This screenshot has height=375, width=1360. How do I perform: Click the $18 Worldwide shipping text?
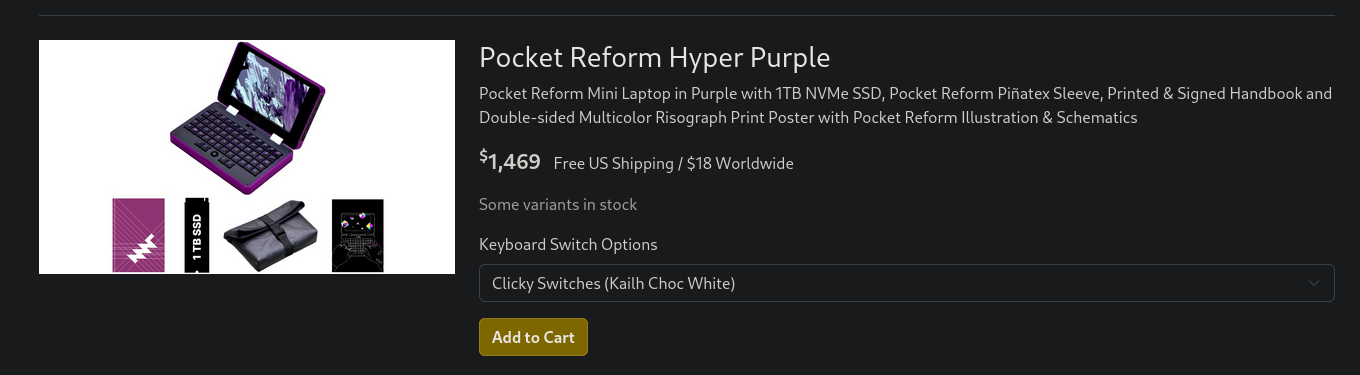click(740, 163)
